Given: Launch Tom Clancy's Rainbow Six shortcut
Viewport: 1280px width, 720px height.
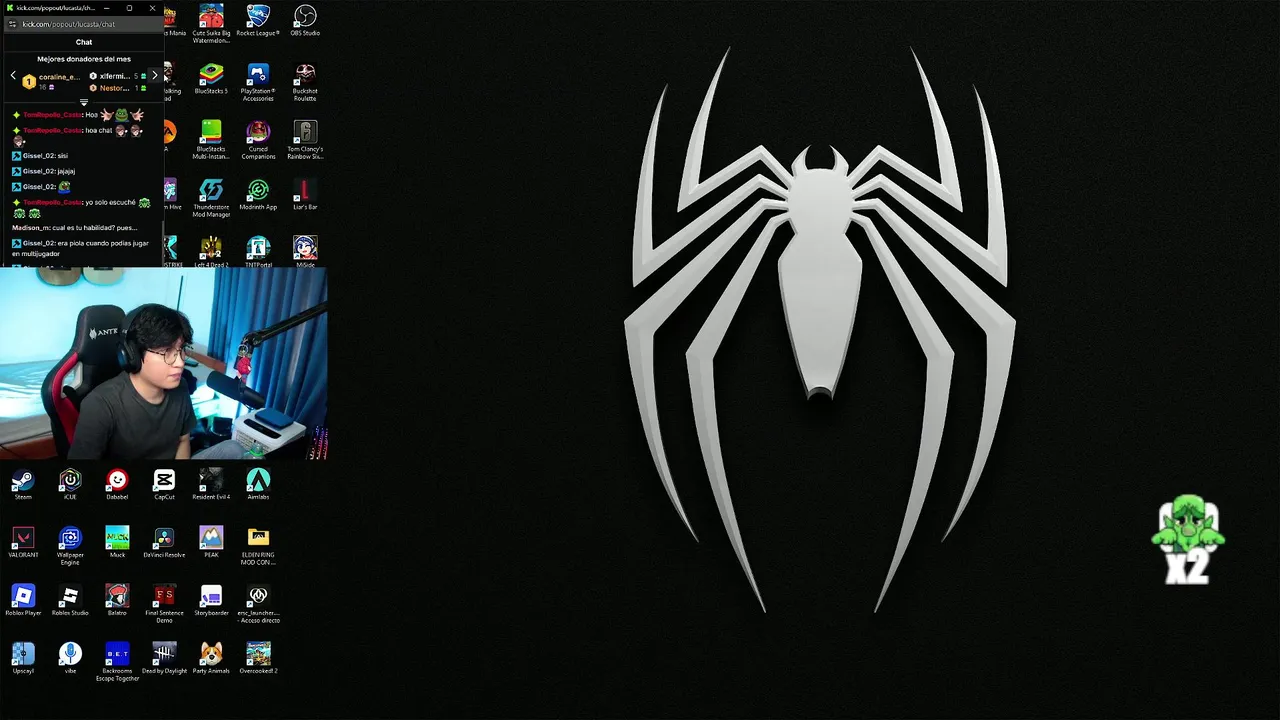Looking at the screenshot, I should point(305,140).
